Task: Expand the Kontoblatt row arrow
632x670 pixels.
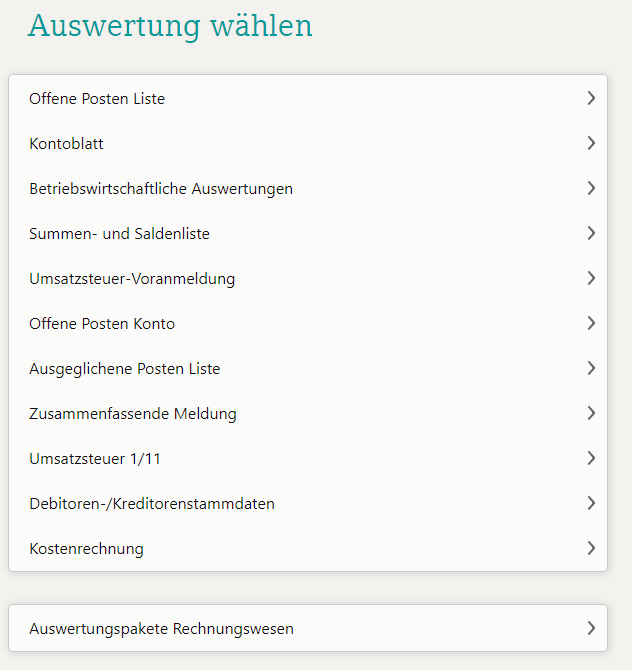Action: 591,143
